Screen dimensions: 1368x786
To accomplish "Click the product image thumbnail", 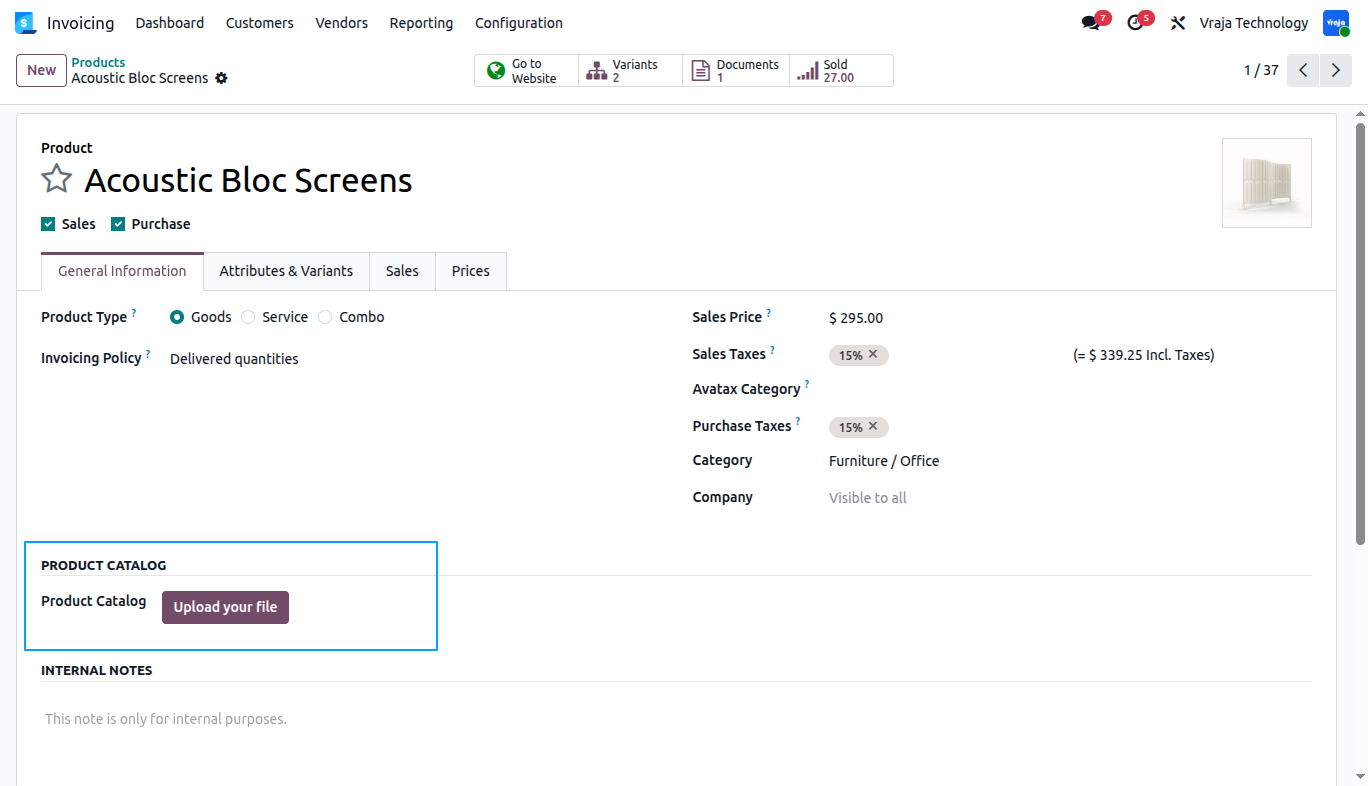I will tap(1267, 183).
